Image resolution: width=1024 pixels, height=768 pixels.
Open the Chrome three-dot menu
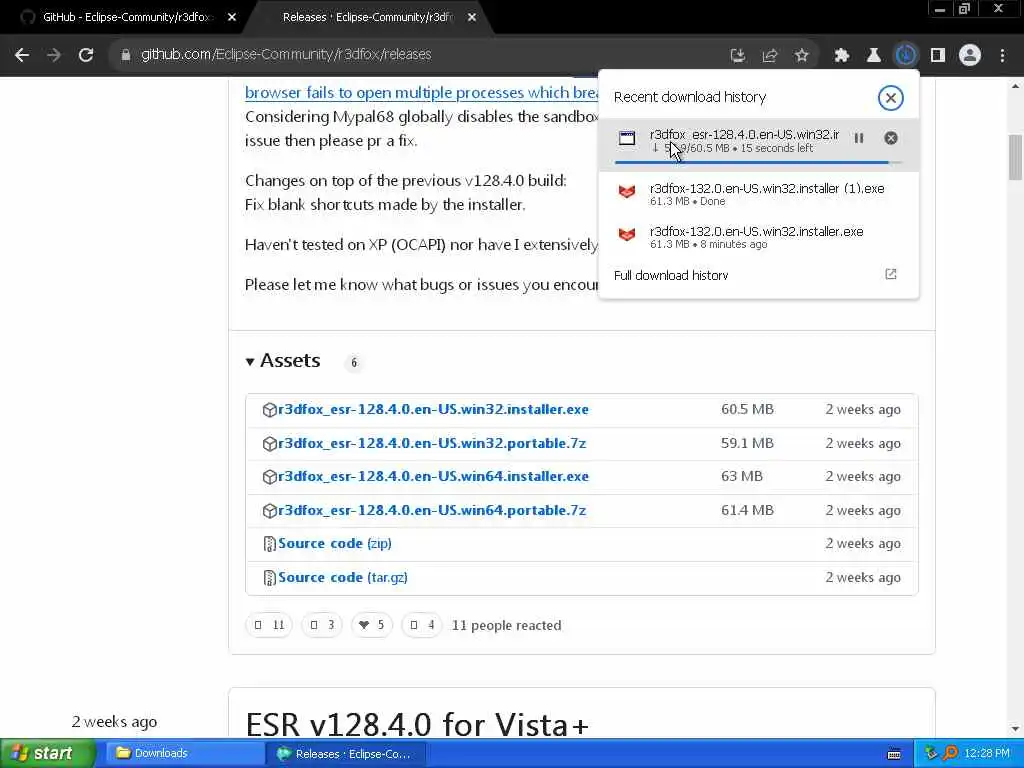click(1002, 56)
